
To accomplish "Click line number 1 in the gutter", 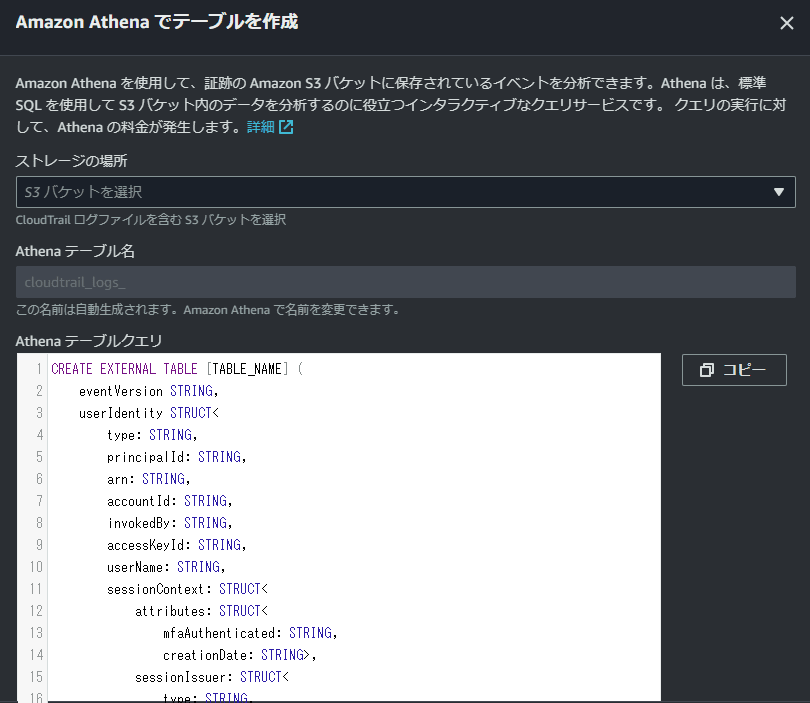I will [39, 369].
